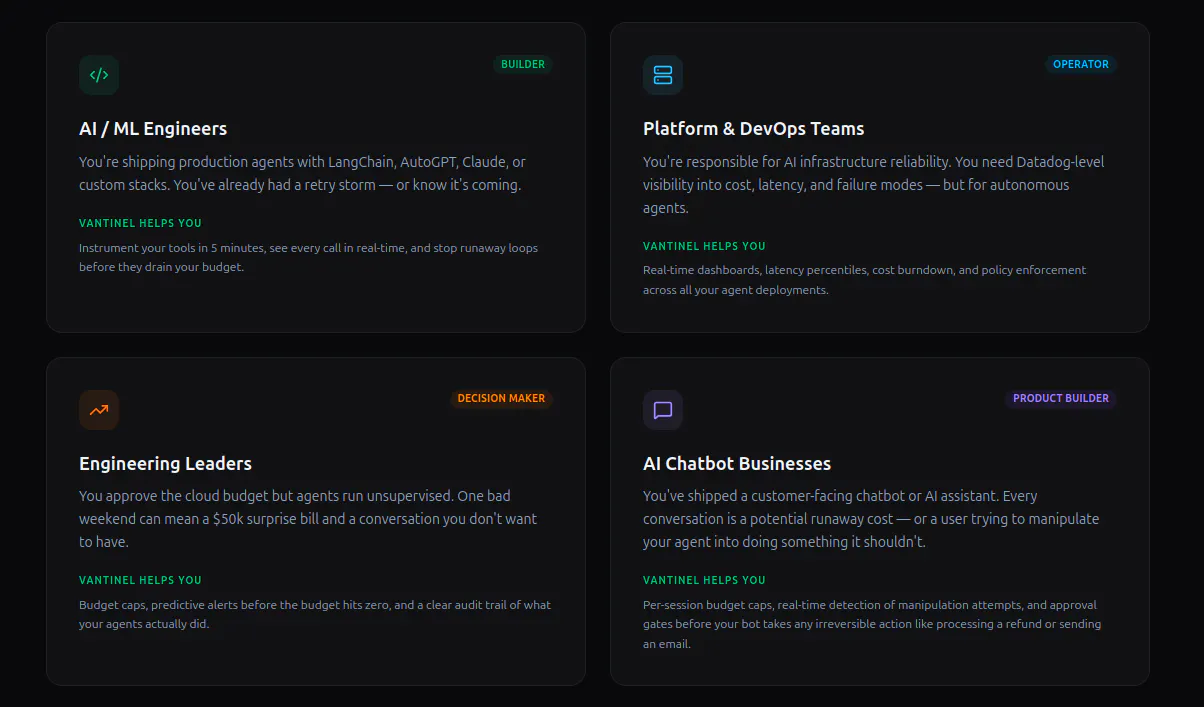Click VANTINEL HELPS YOU label under AI / ML Engineers
This screenshot has width=1204, height=707.
(x=140, y=223)
